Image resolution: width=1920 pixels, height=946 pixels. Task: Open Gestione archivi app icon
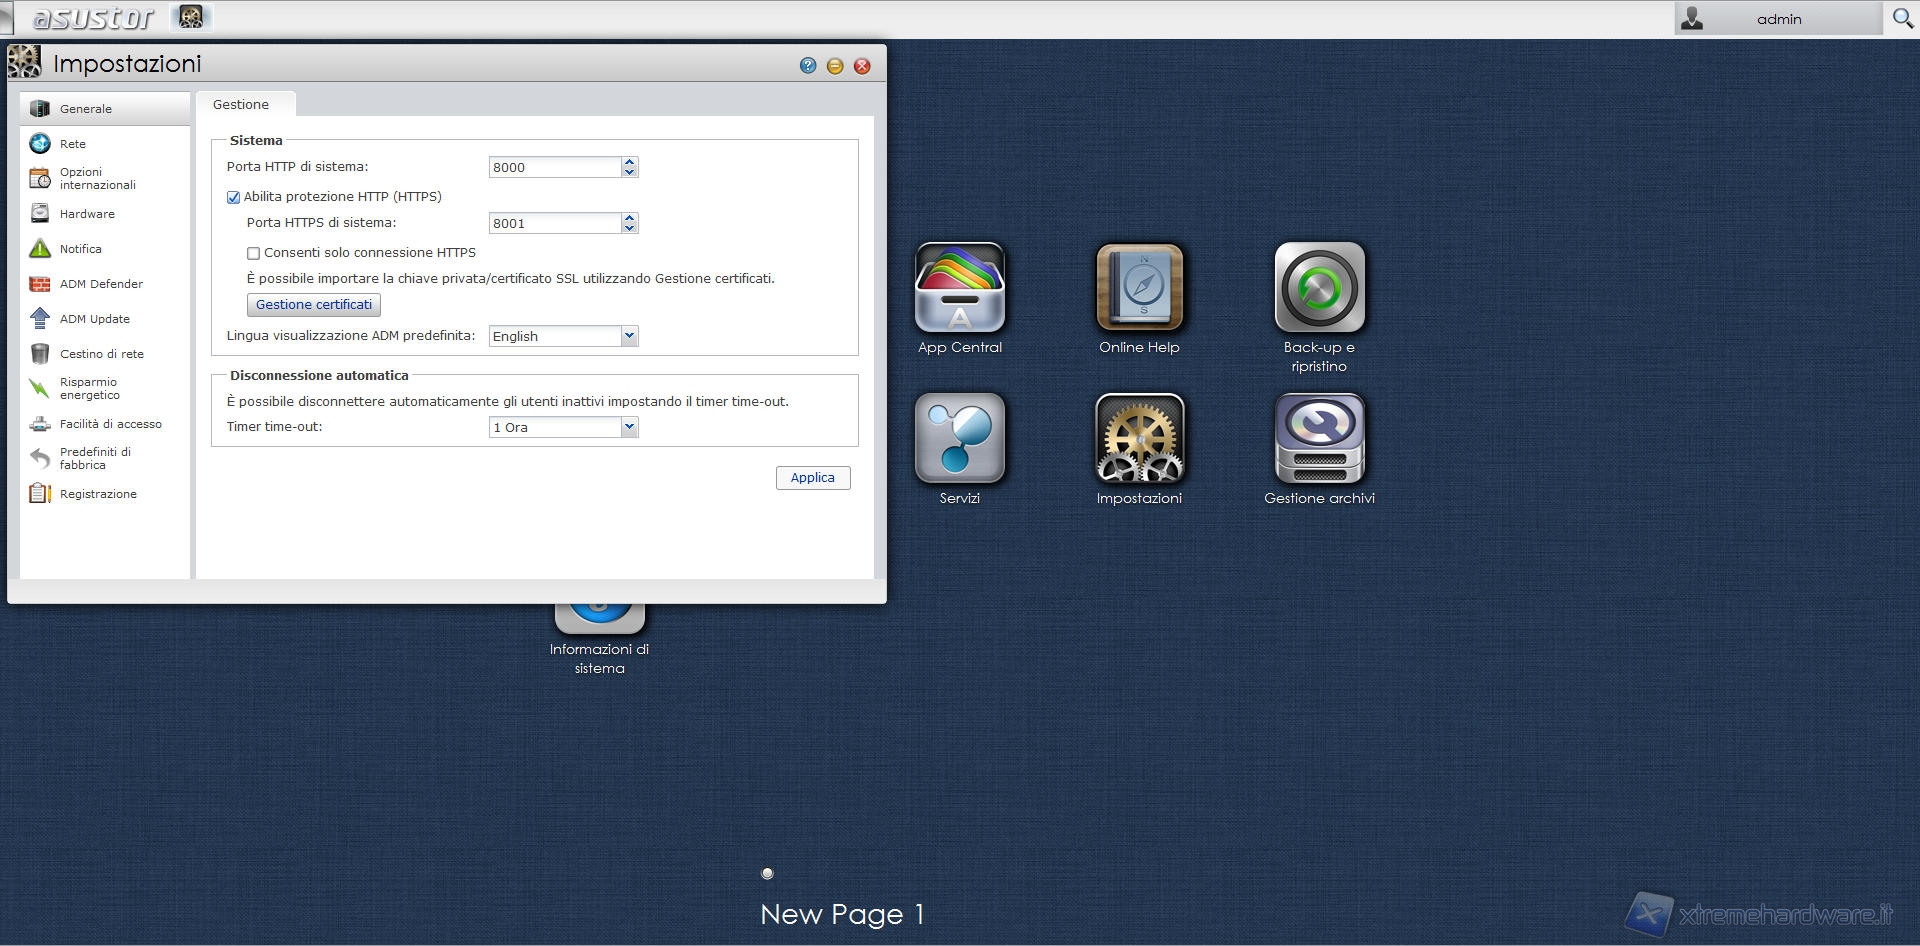click(1319, 439)
